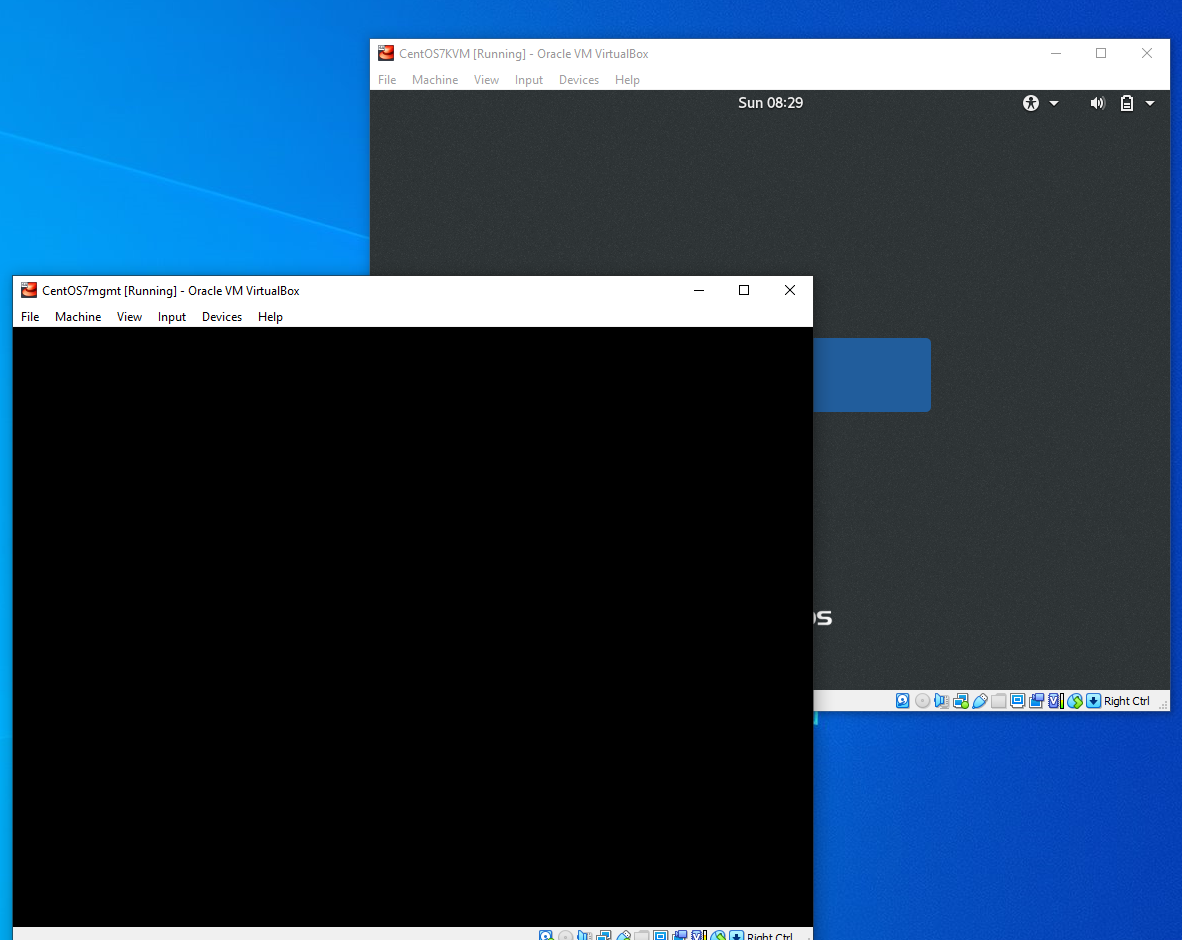Open the USB indicator in CentOS7mgmt status bar

623,935
